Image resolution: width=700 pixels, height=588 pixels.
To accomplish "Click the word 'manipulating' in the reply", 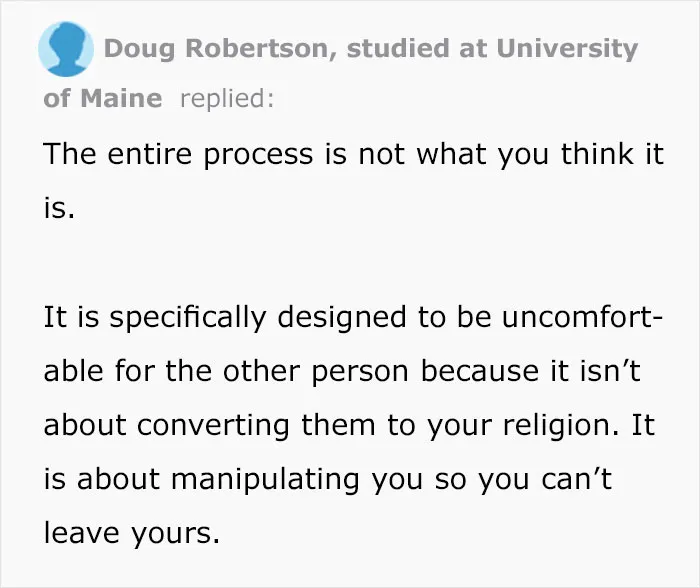I will point(265,480).
